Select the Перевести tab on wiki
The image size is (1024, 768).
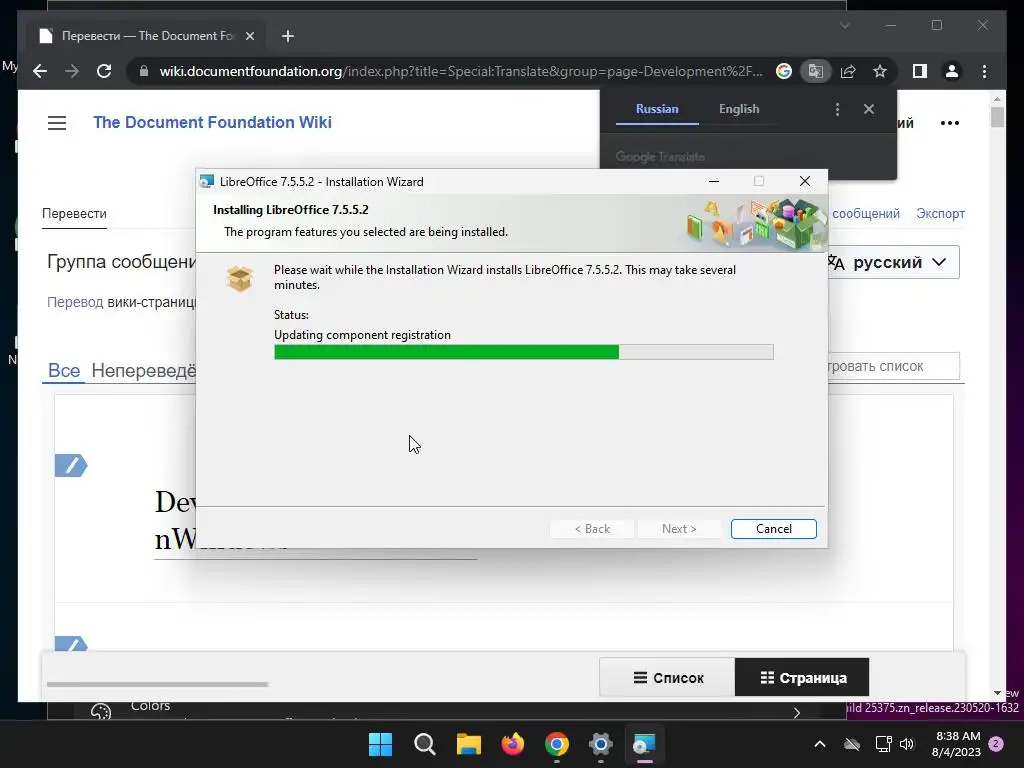(x=74, y=214)
